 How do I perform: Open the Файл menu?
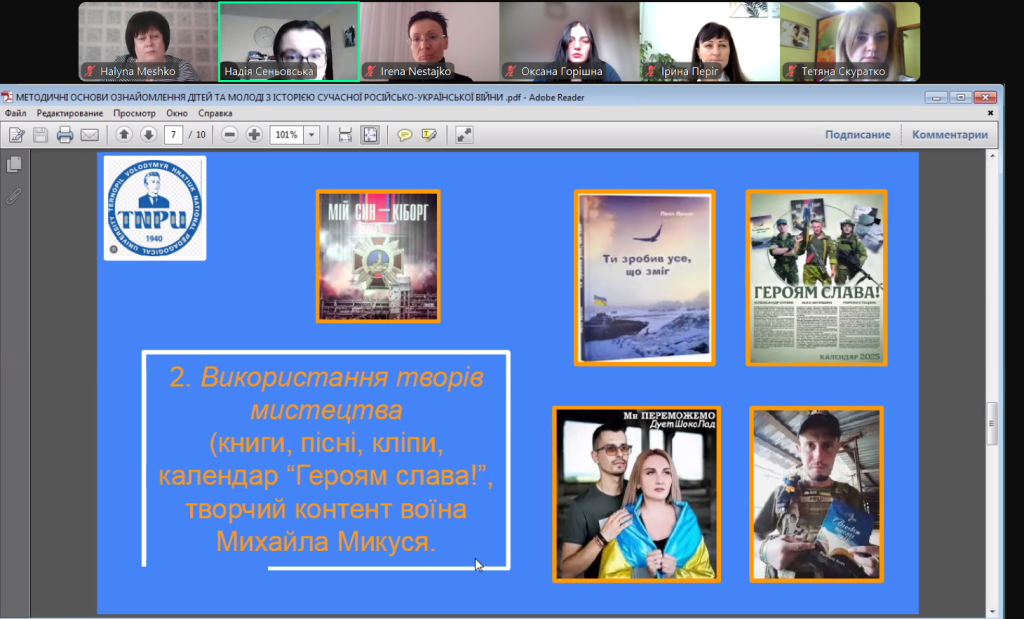pyautogui.click(x=16, y=113)
